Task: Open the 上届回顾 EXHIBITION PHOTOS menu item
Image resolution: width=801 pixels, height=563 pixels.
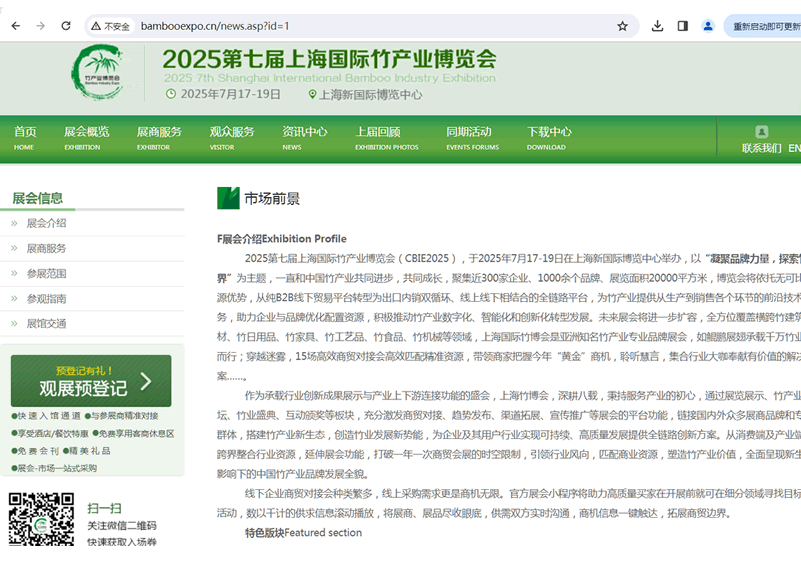Action: pos(387,138)
